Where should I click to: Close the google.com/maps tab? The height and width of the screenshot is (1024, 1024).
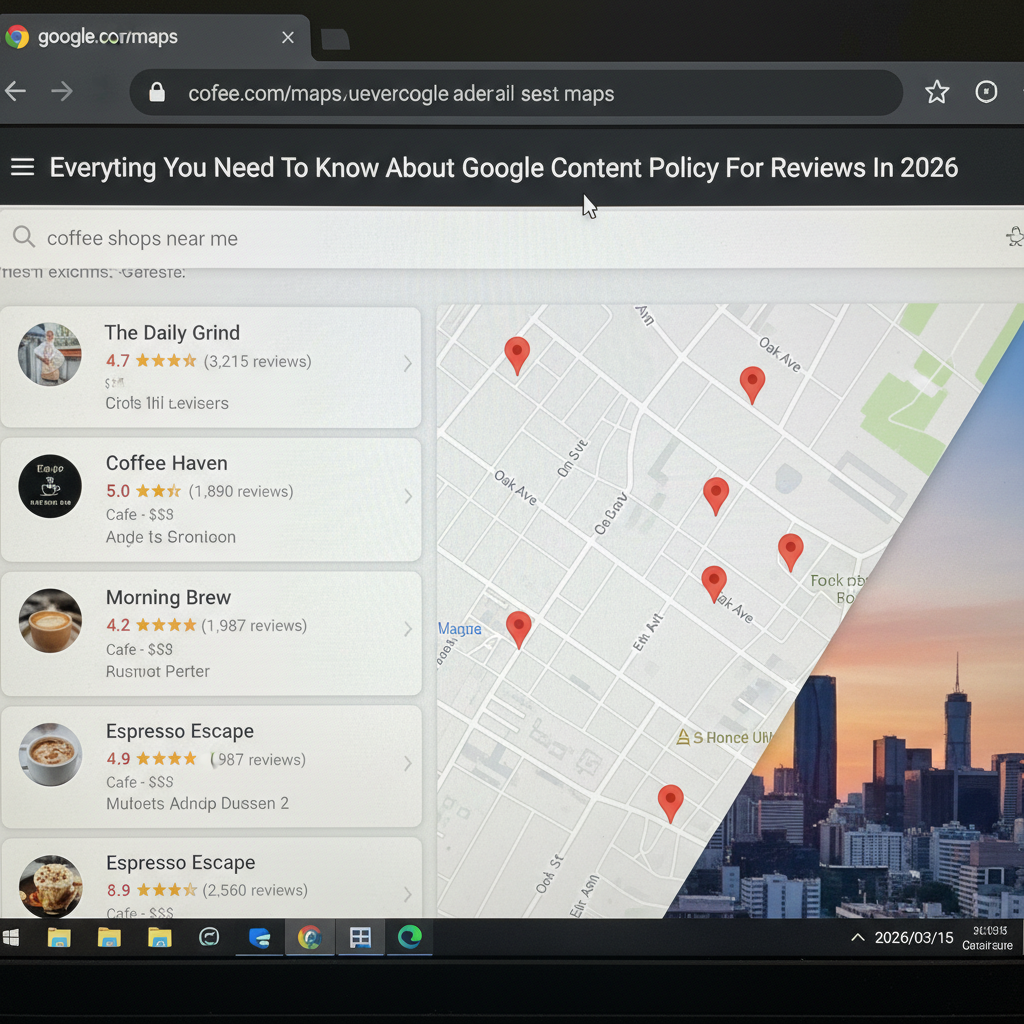click(287, 37)
